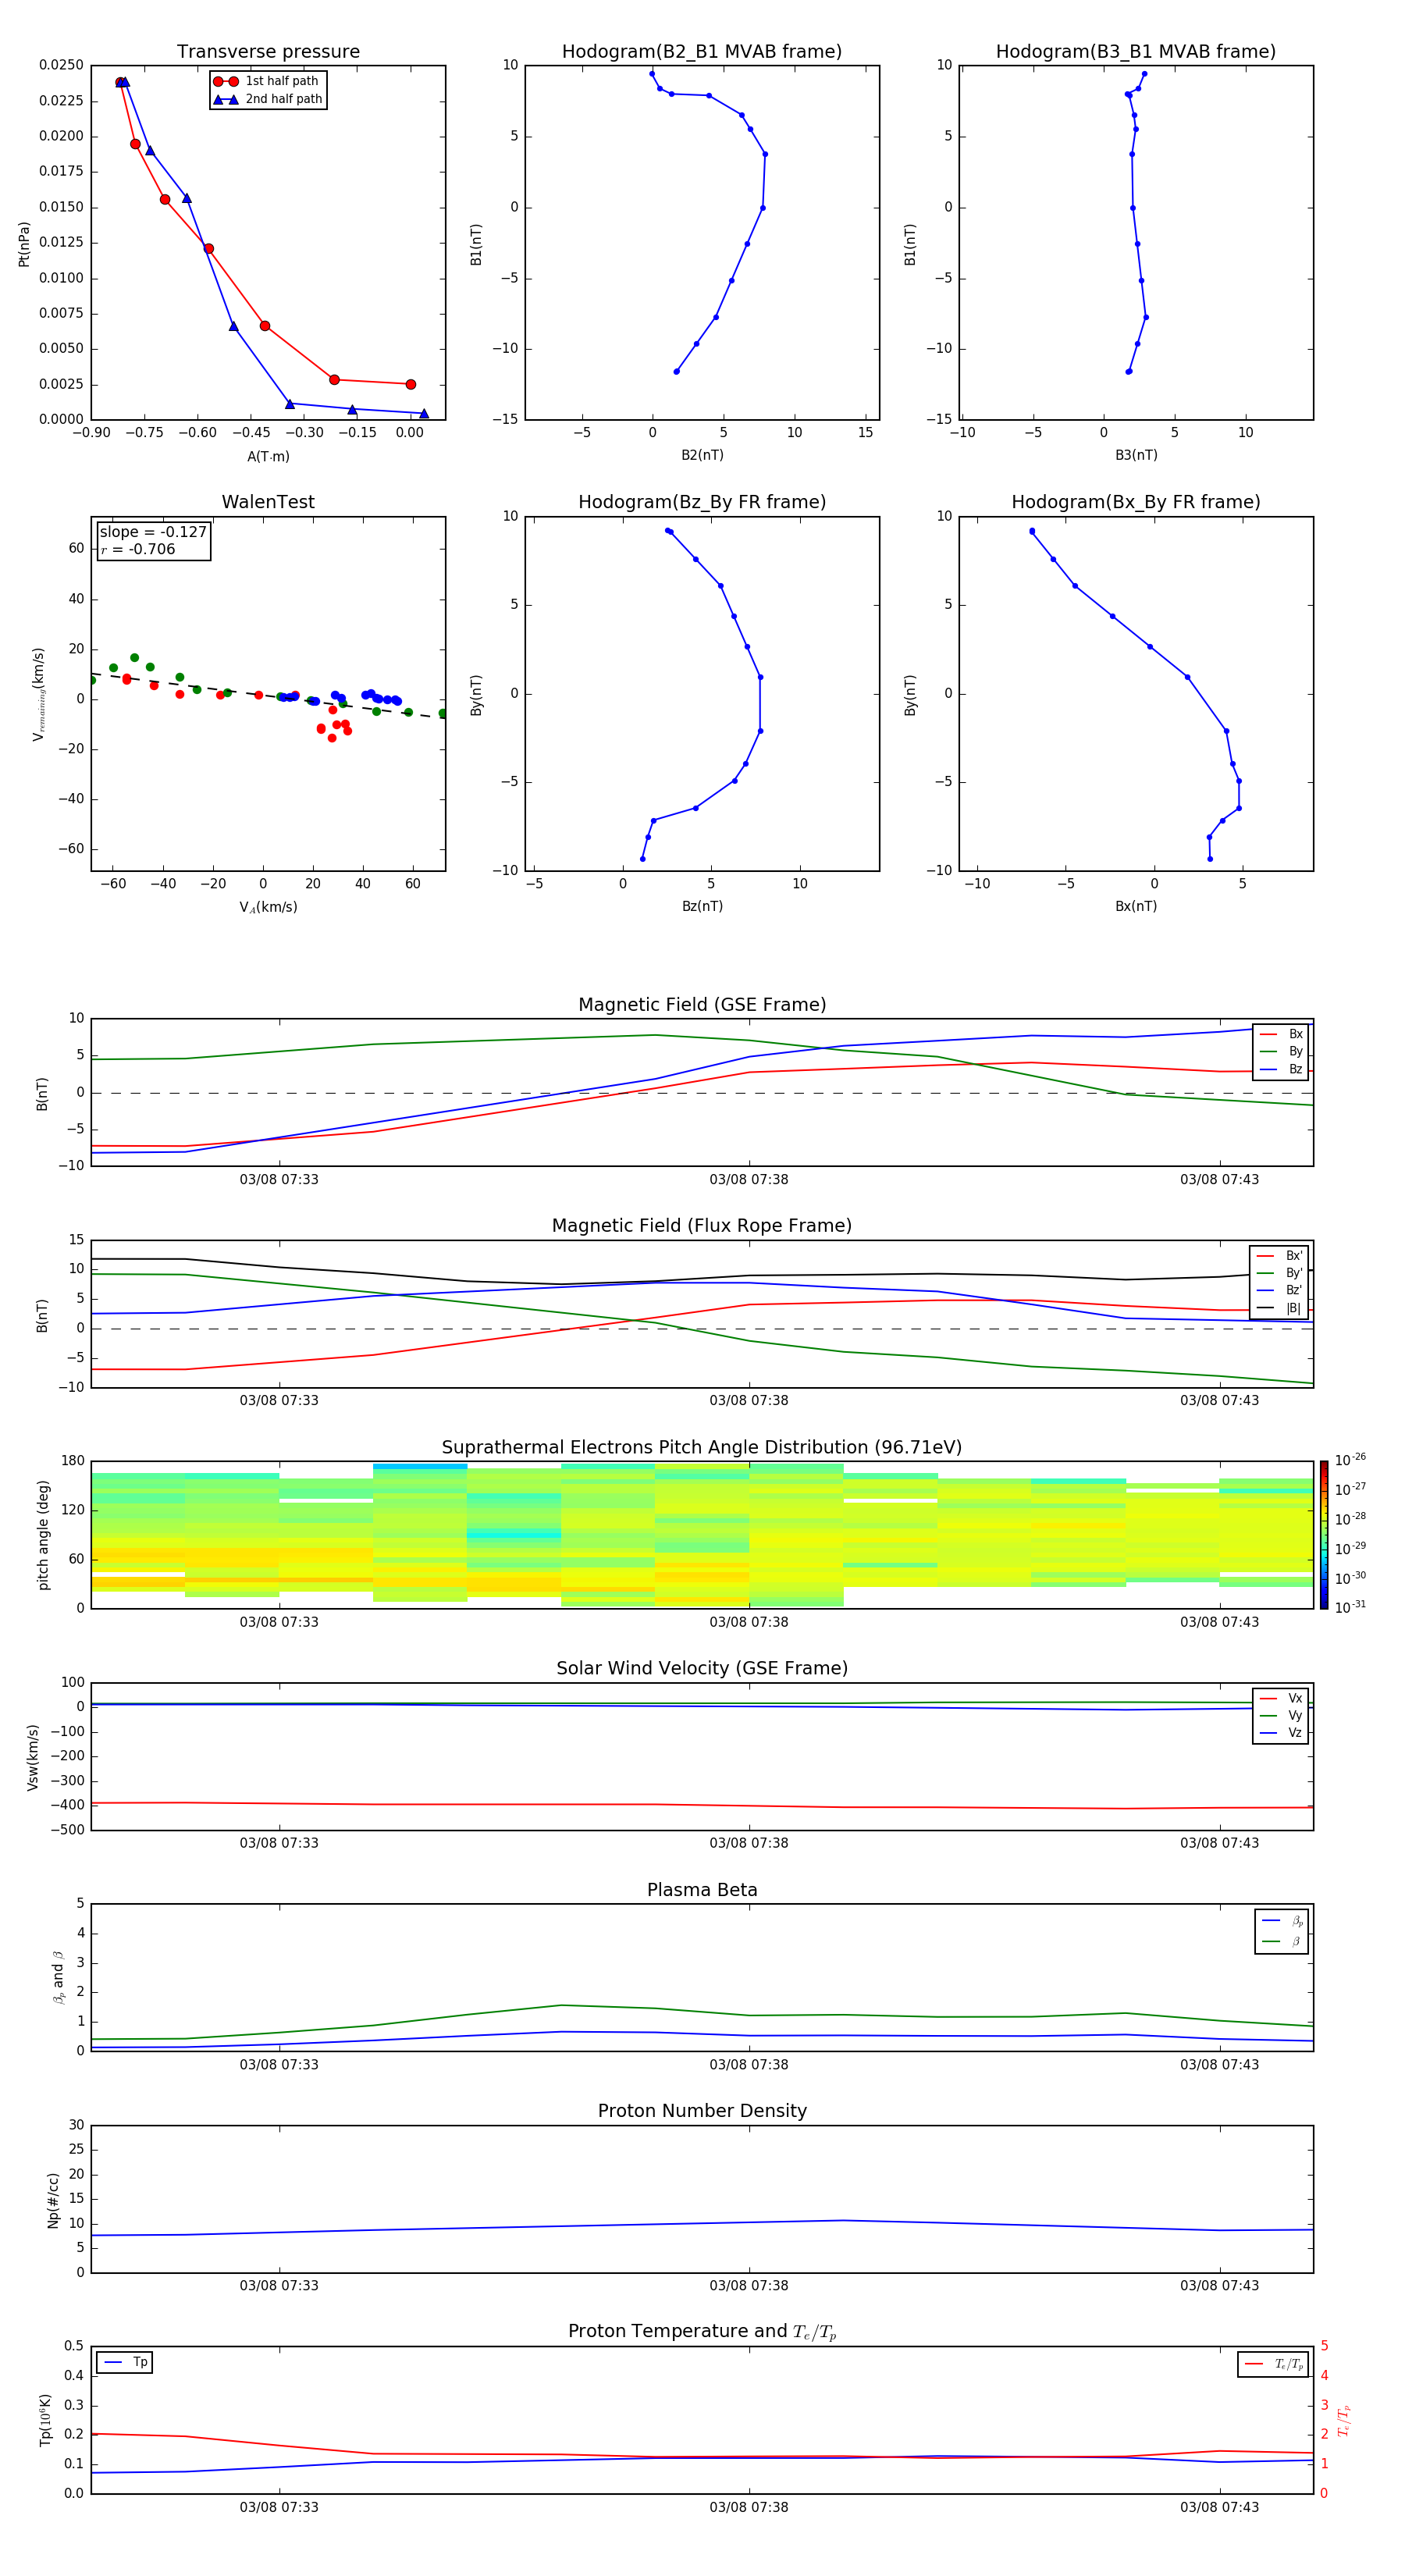Screen dimensions: 1405x2576
Task: Click 'pitch angle (deg)' axis label
Action: click(43, 1535)
